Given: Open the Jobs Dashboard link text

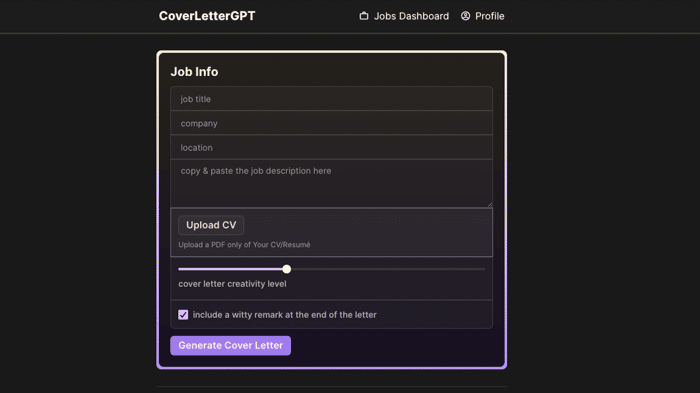Looking at the screenshot, I should click(x=411, y=16).
